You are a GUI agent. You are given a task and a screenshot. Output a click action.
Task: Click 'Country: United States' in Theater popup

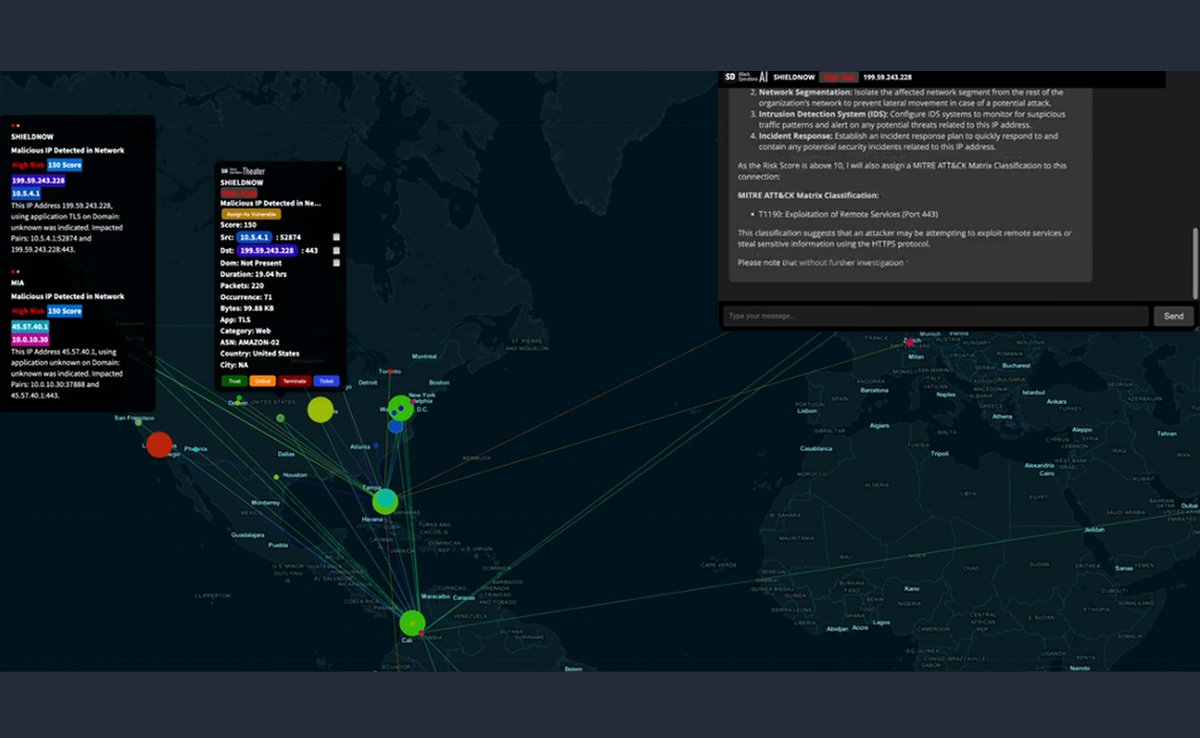tap(260, 353)
